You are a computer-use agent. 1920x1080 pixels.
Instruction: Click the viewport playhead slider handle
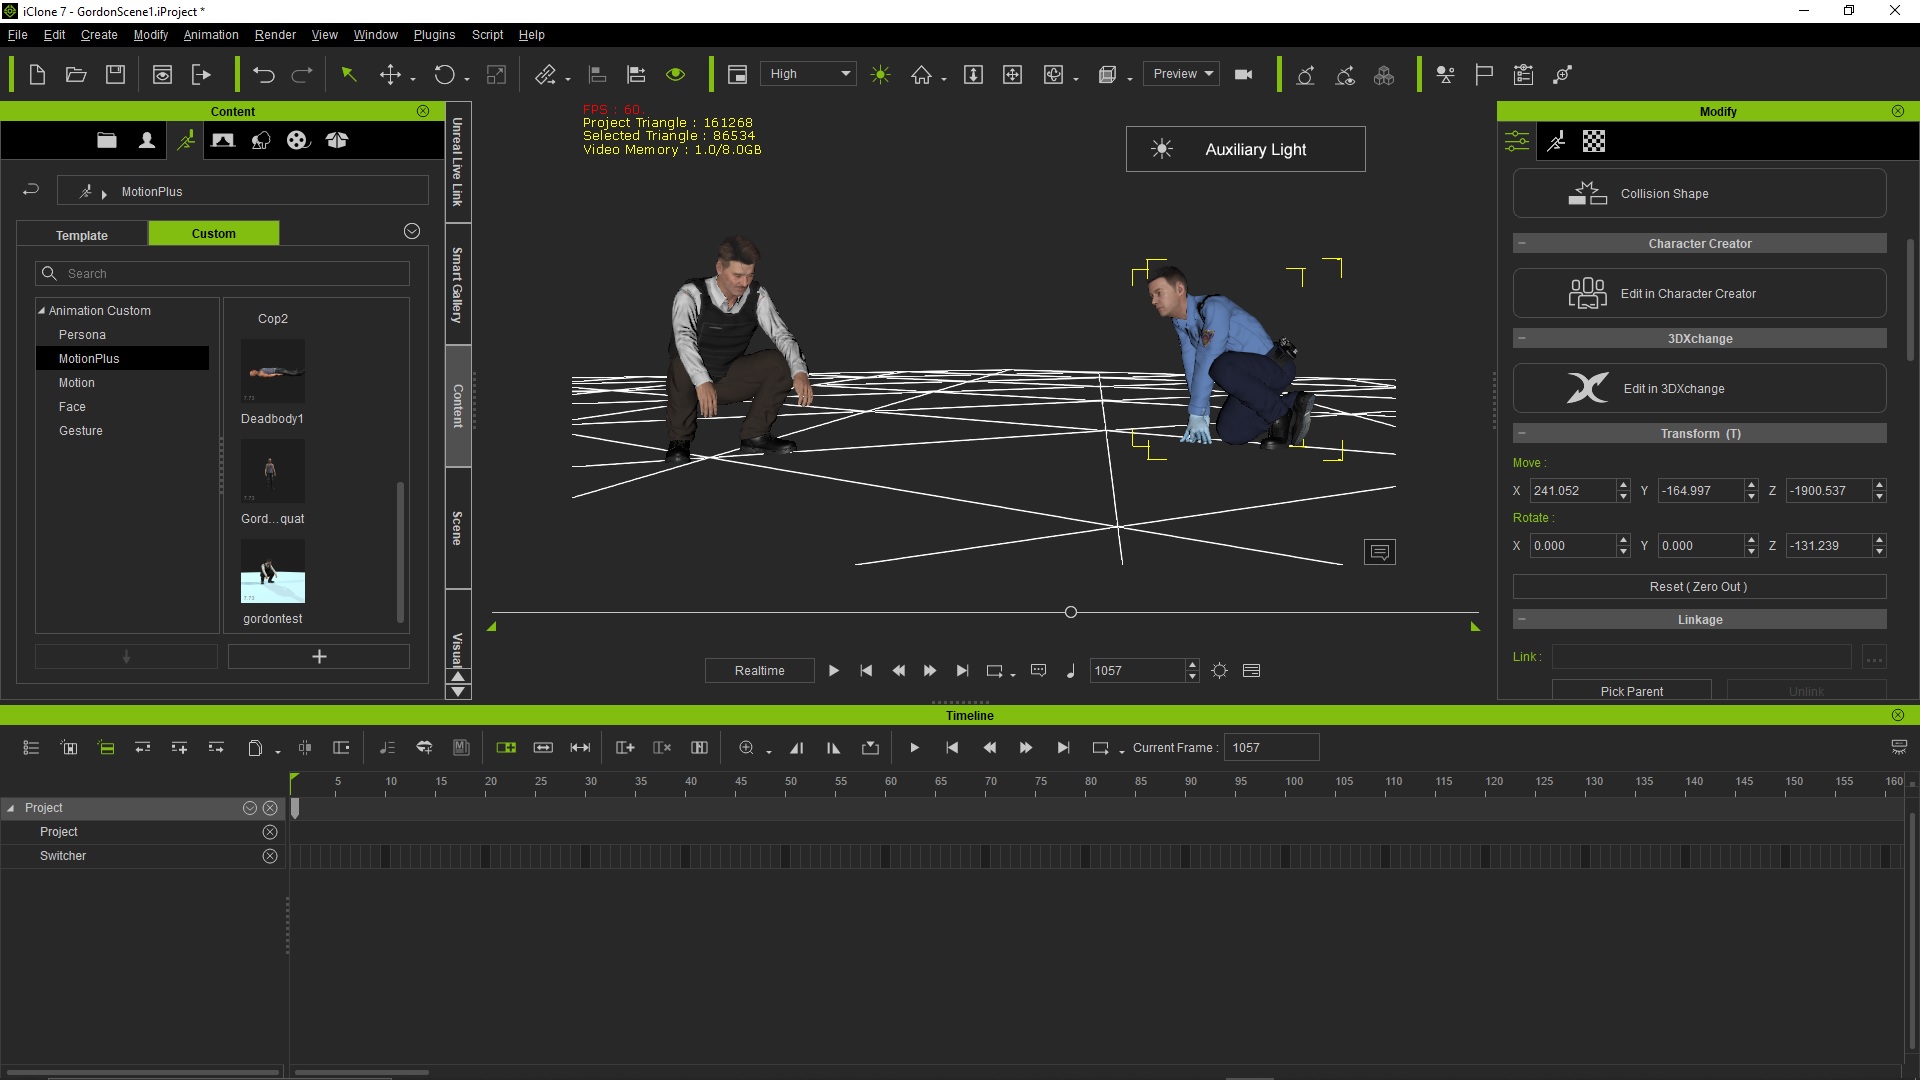(x=1071, y=612)
